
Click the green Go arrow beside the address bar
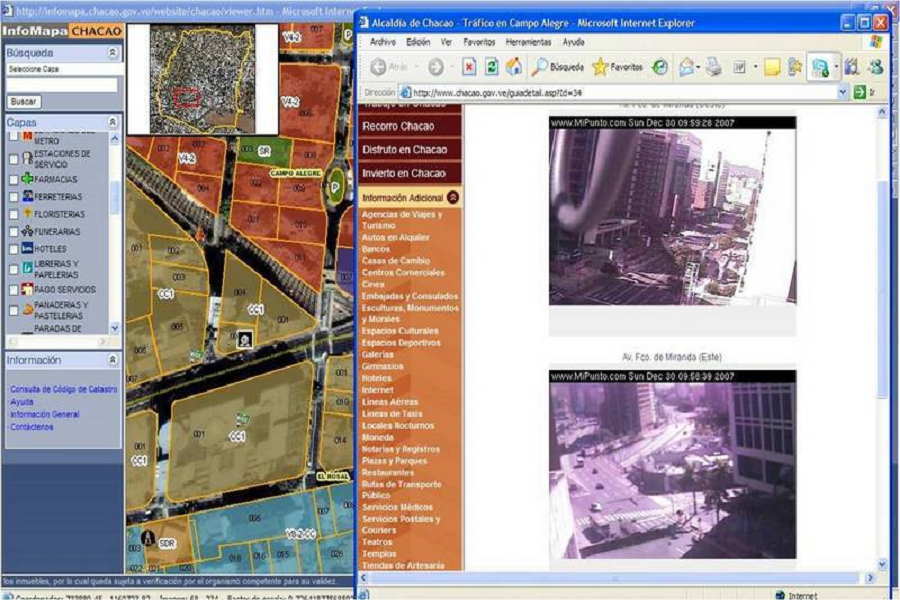[x=859, y=92]
